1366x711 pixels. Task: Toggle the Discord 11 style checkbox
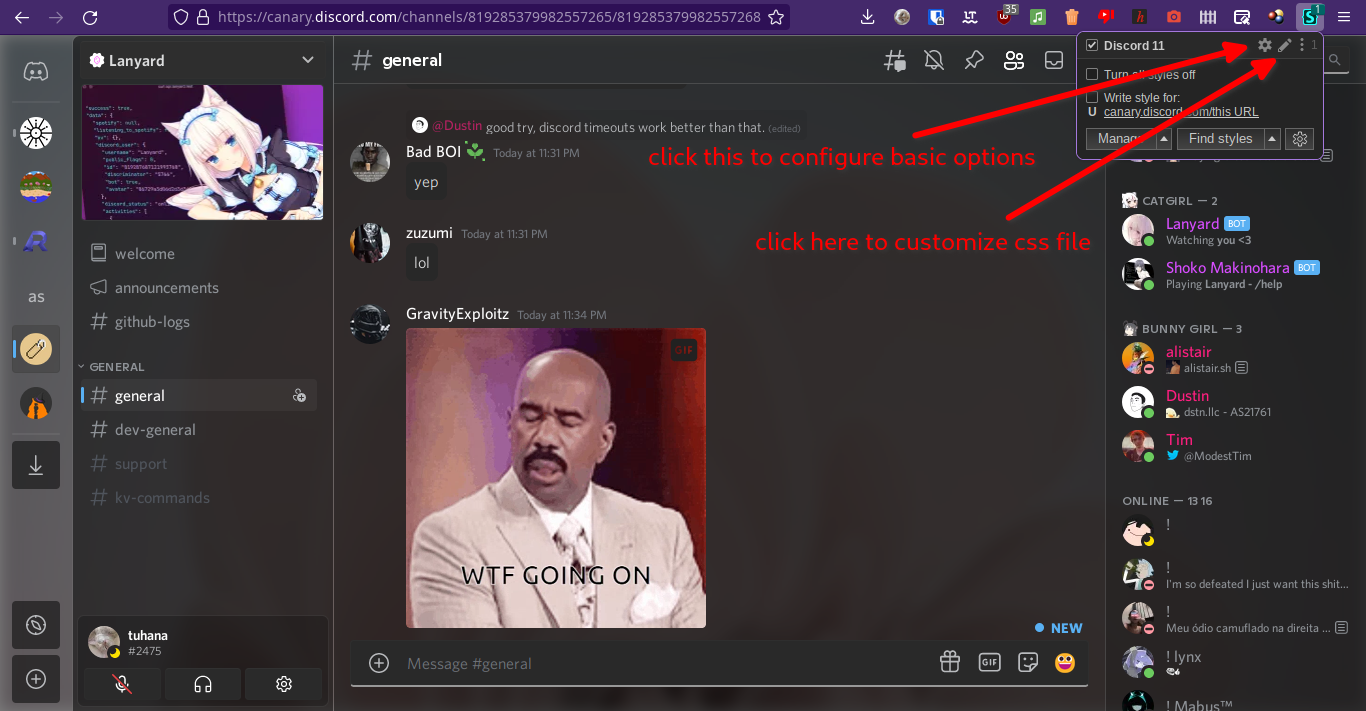[x=1092, y=46]
